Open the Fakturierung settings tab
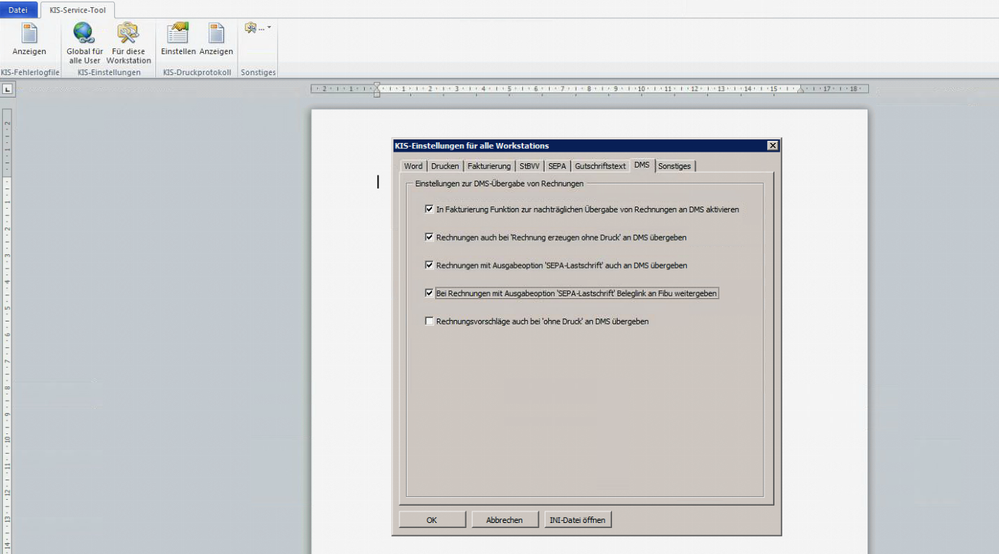This screenshot has width=999, height=554. pyautogui.click(x=489, y=166)
